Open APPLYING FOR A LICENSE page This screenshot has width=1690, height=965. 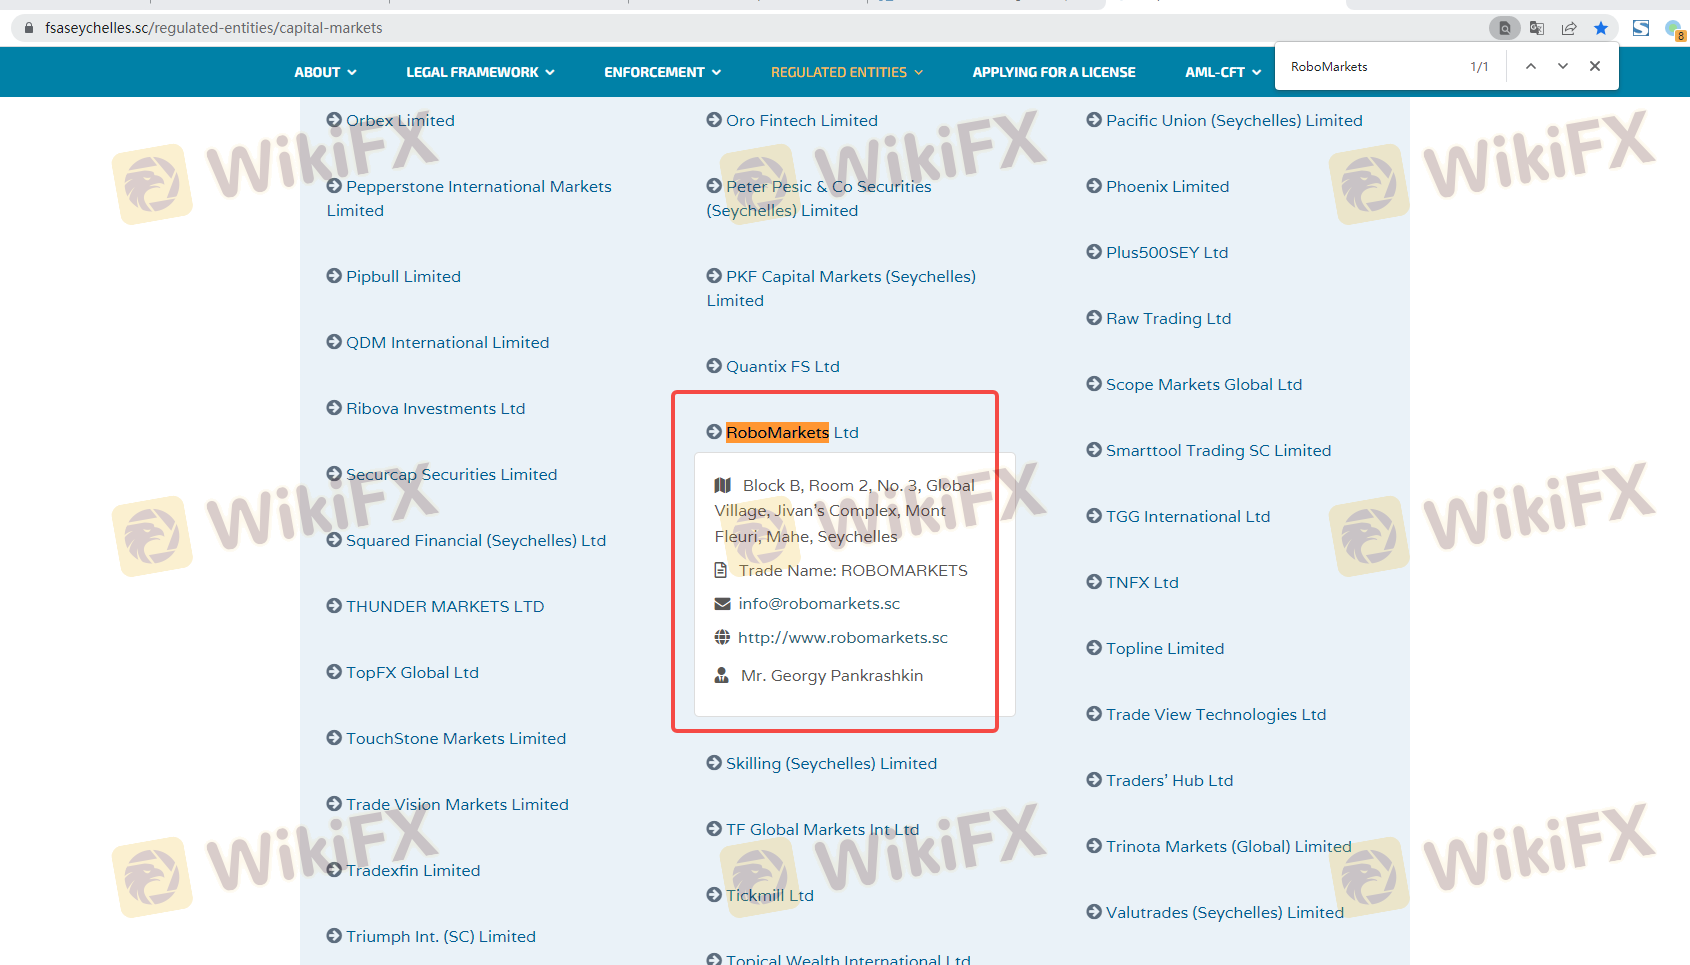[x=1053, y=72]
